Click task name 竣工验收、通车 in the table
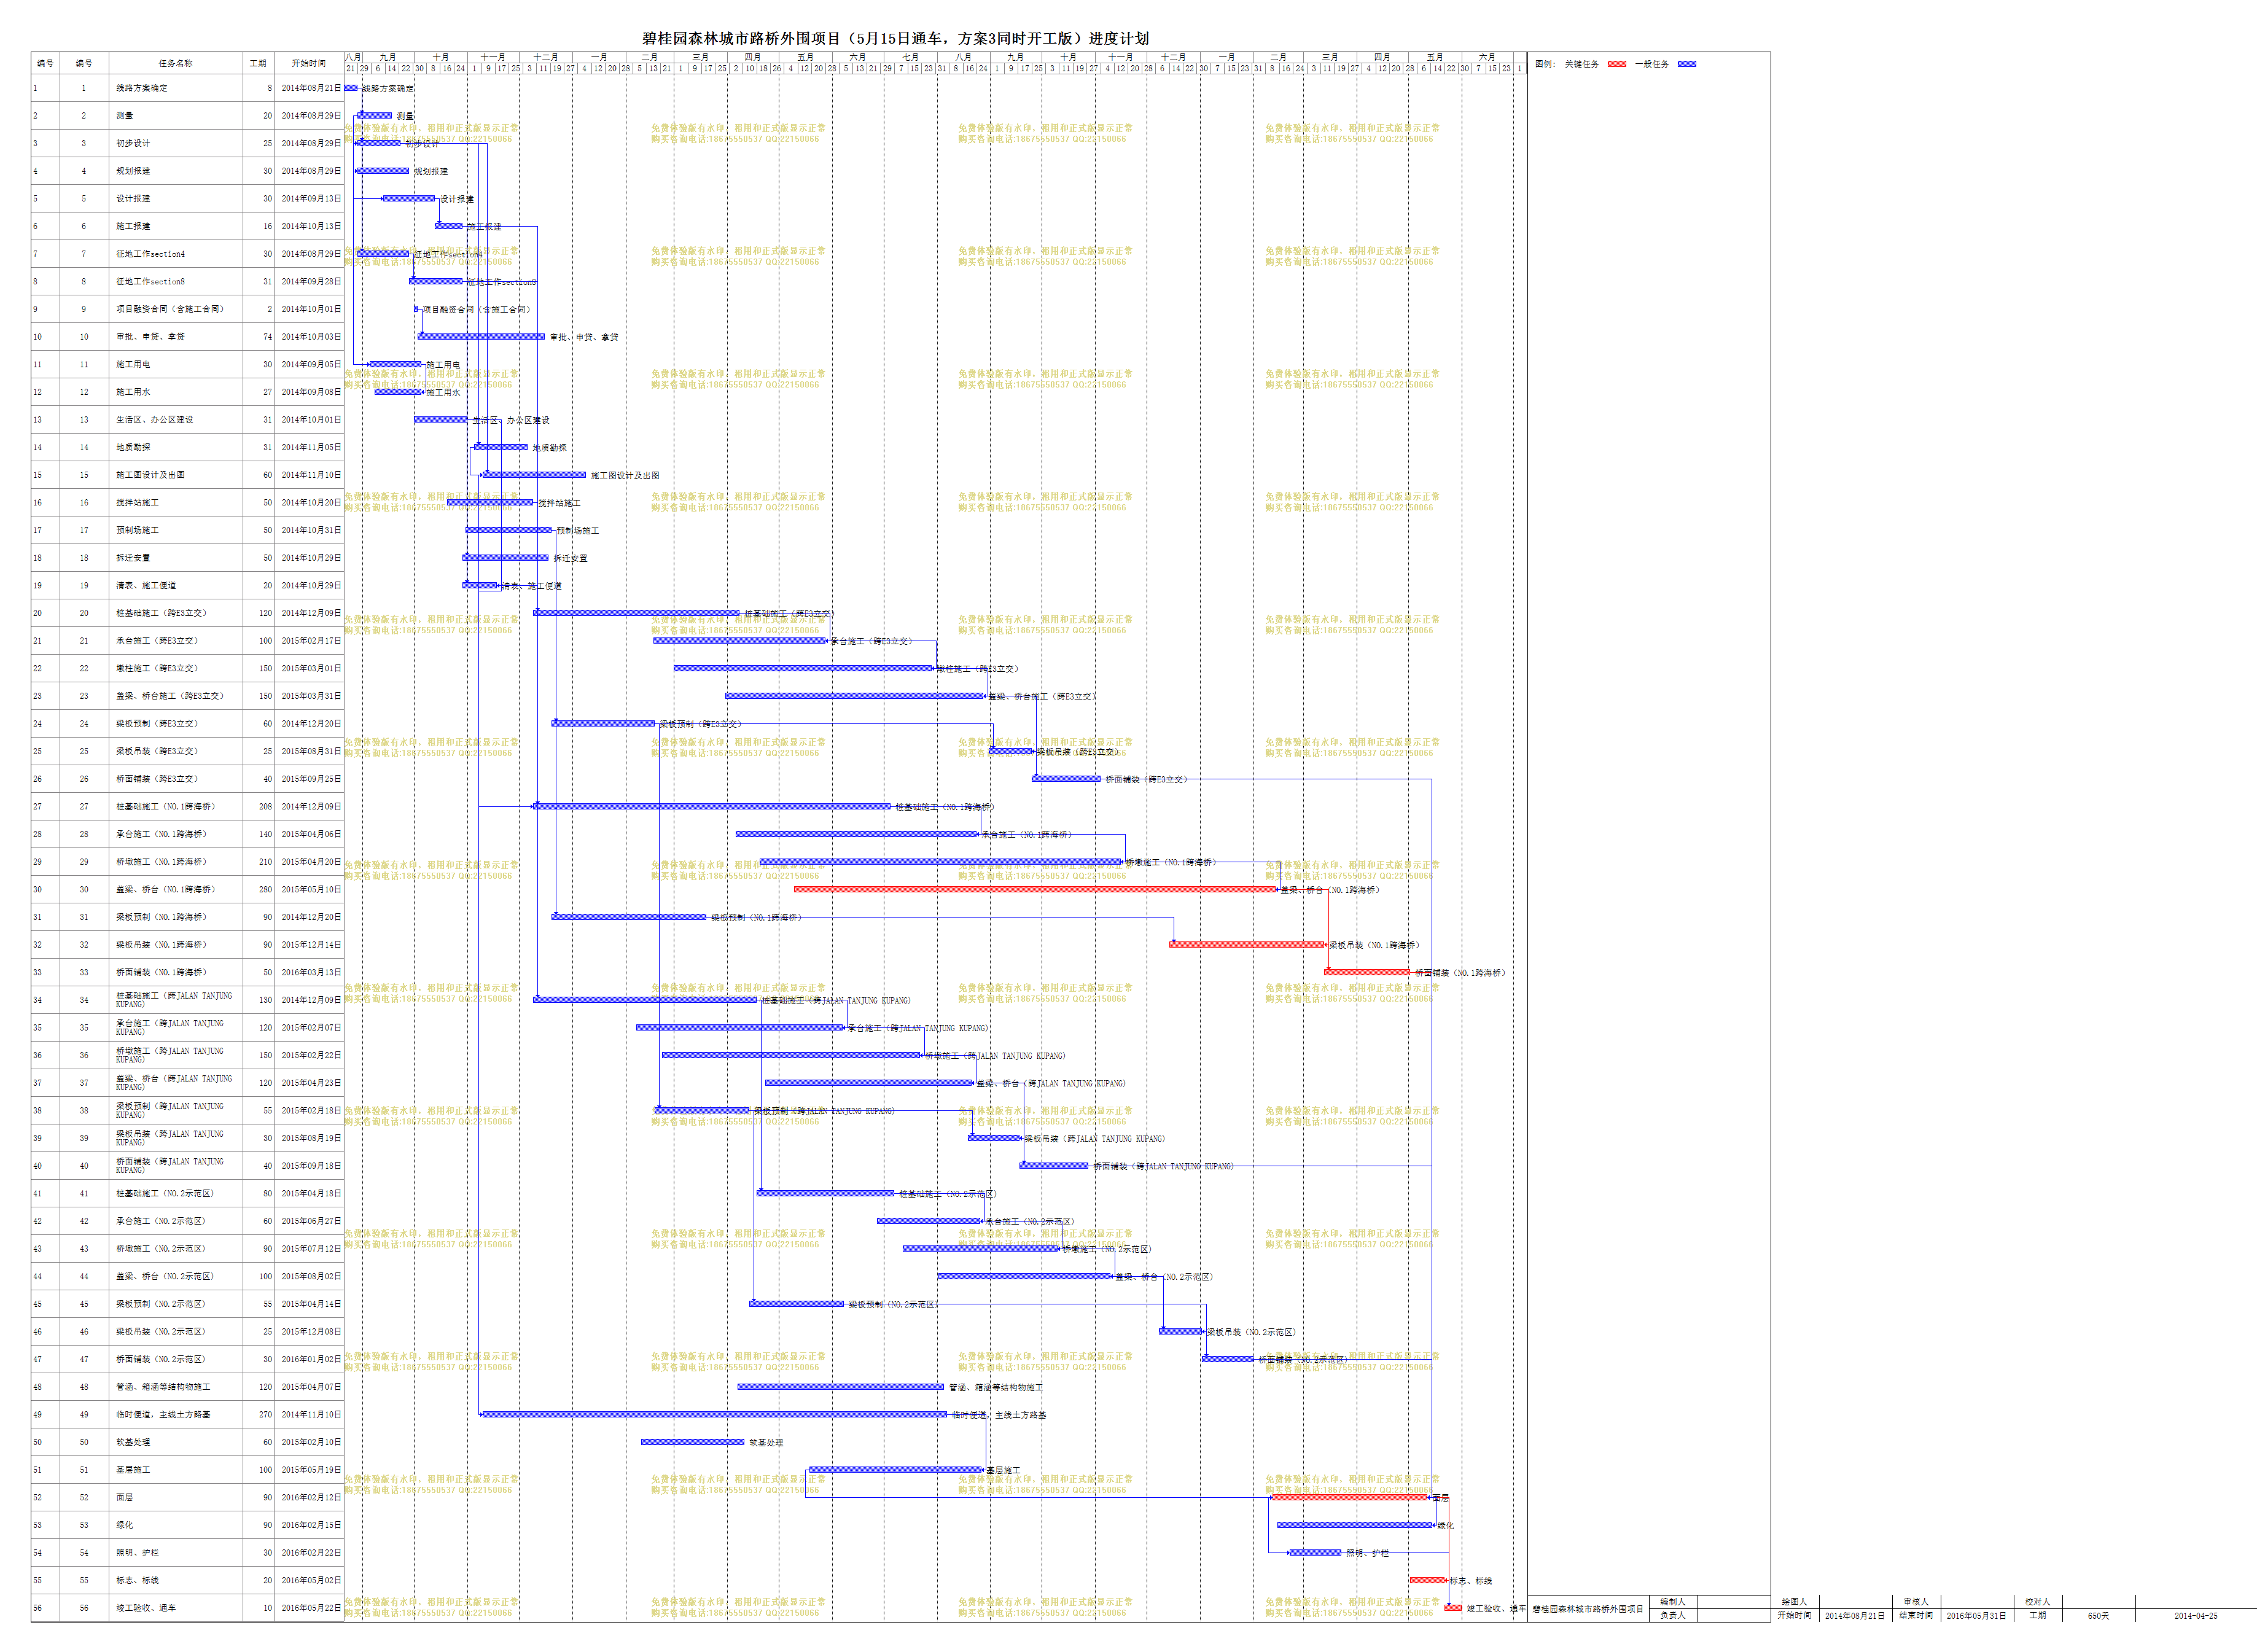The height and width of the screenshot is (1652, 2257). pos(146,1608)
